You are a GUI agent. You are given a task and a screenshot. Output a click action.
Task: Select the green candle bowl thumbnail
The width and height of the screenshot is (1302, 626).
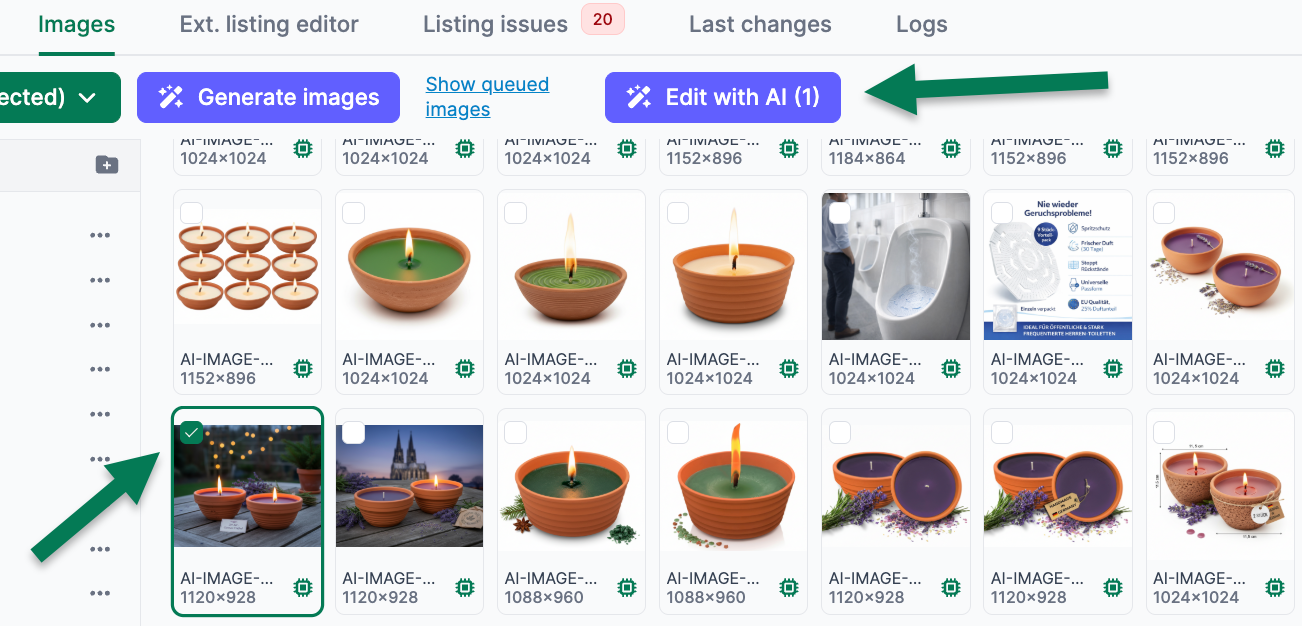point(410,266)
